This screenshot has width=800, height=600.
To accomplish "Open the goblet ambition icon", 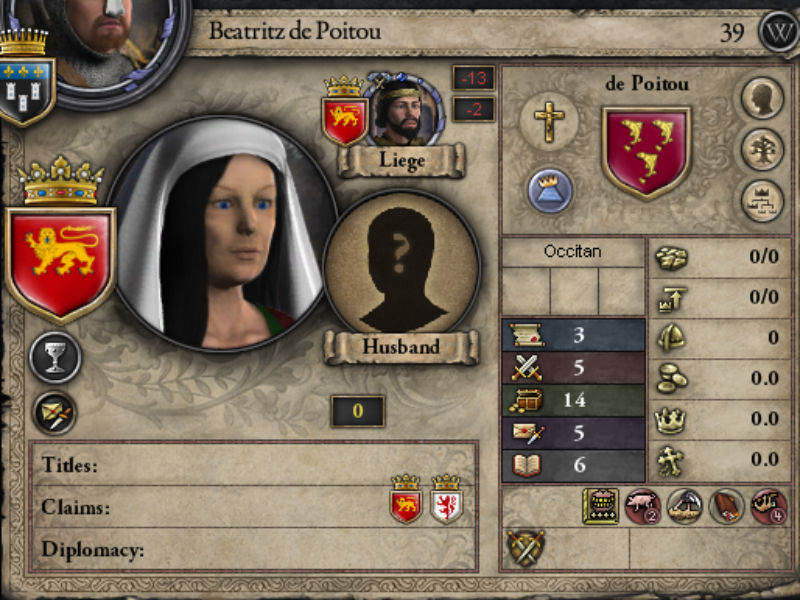I will 55,357.
